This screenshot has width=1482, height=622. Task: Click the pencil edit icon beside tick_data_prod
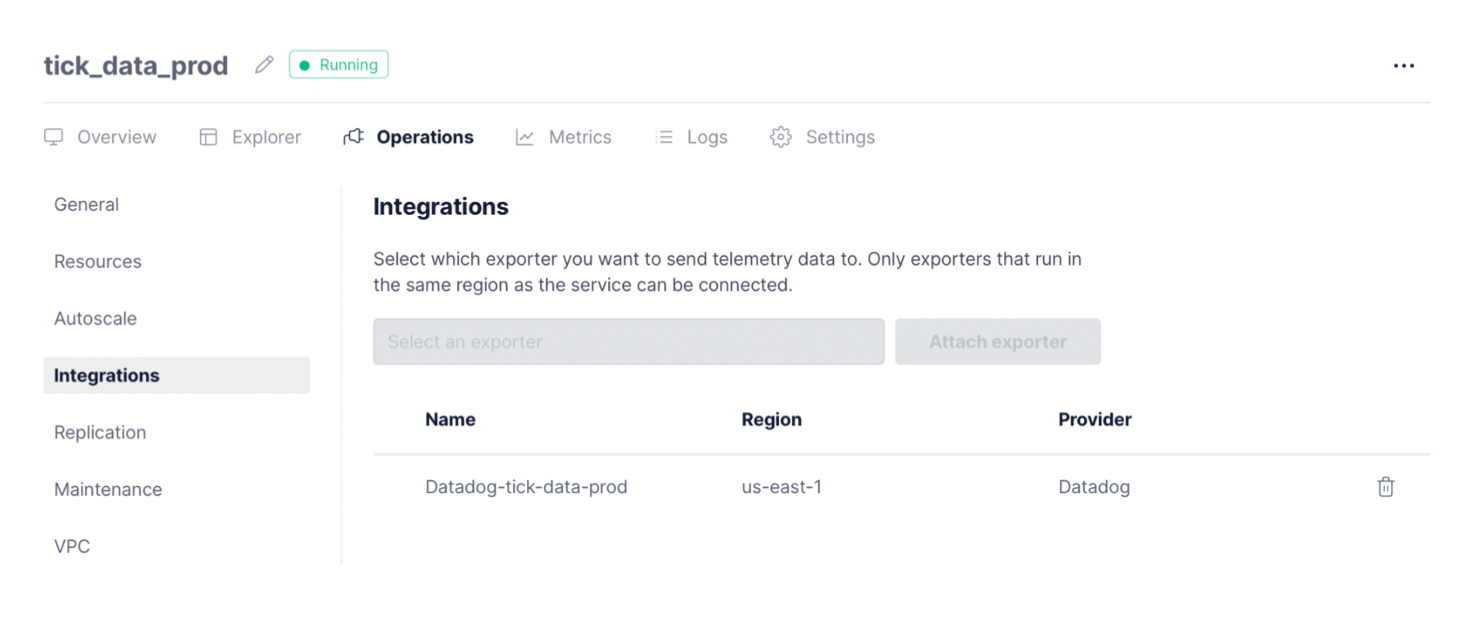(x=264, y=65)
